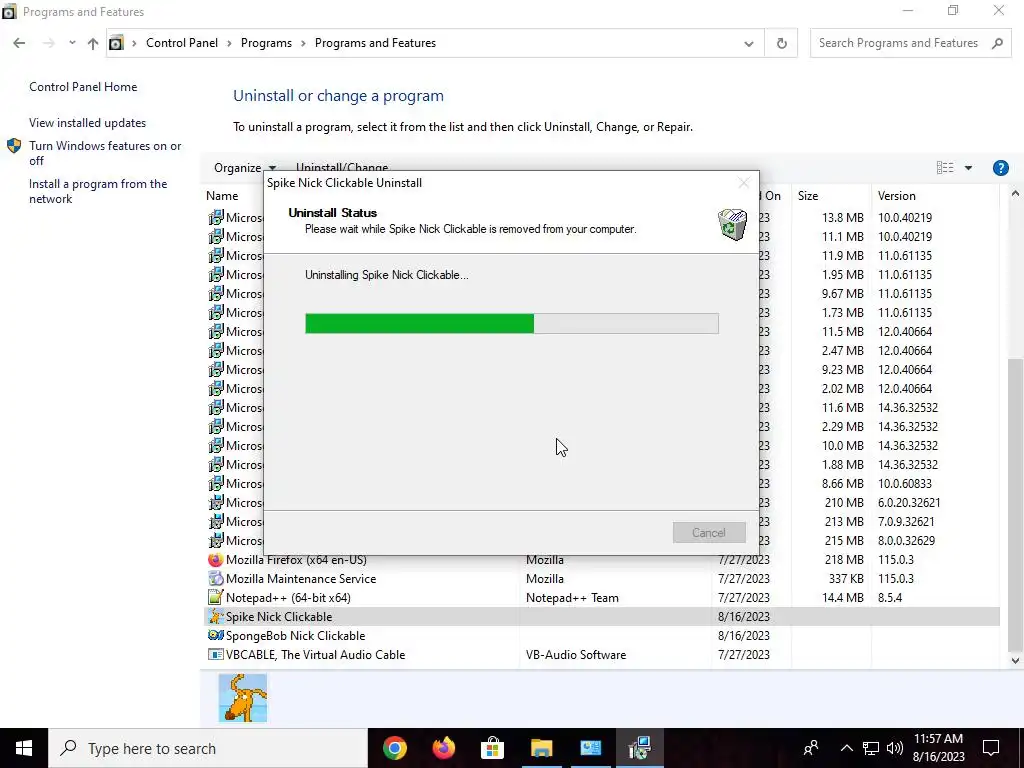
Task: Click the network tray icon
Action: pos(871,748)
